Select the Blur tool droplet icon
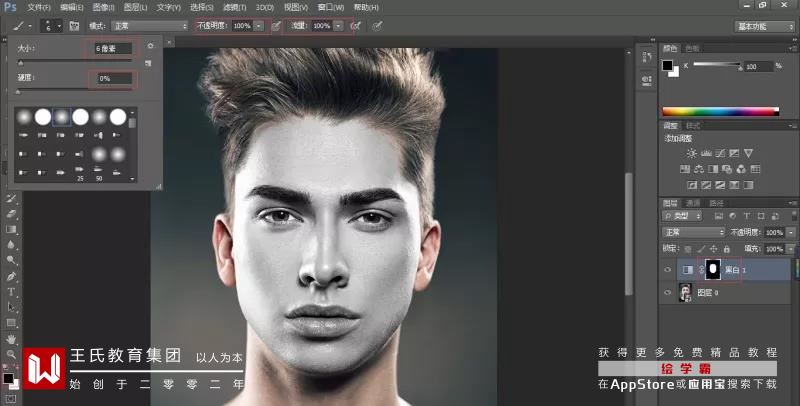This screenshot has height=406, width=800. pyautogui.click(x=11, y=245)
